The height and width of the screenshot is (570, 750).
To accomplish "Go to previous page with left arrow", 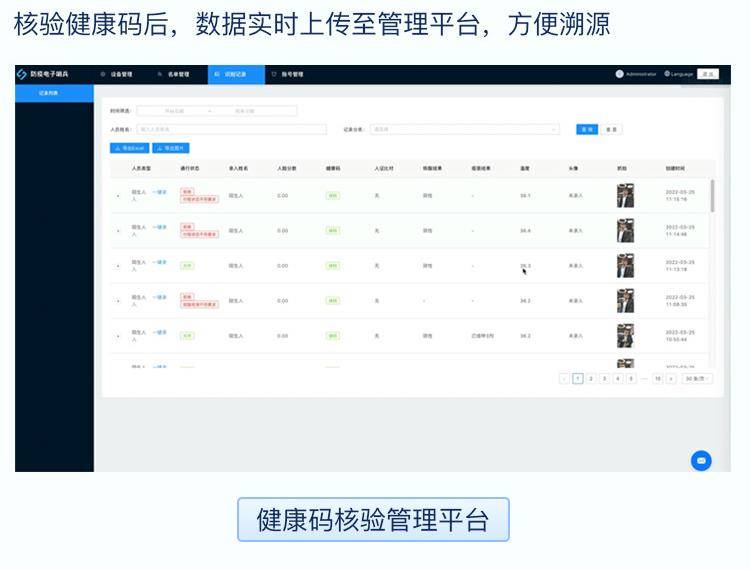I will click(x=564, y=379).
